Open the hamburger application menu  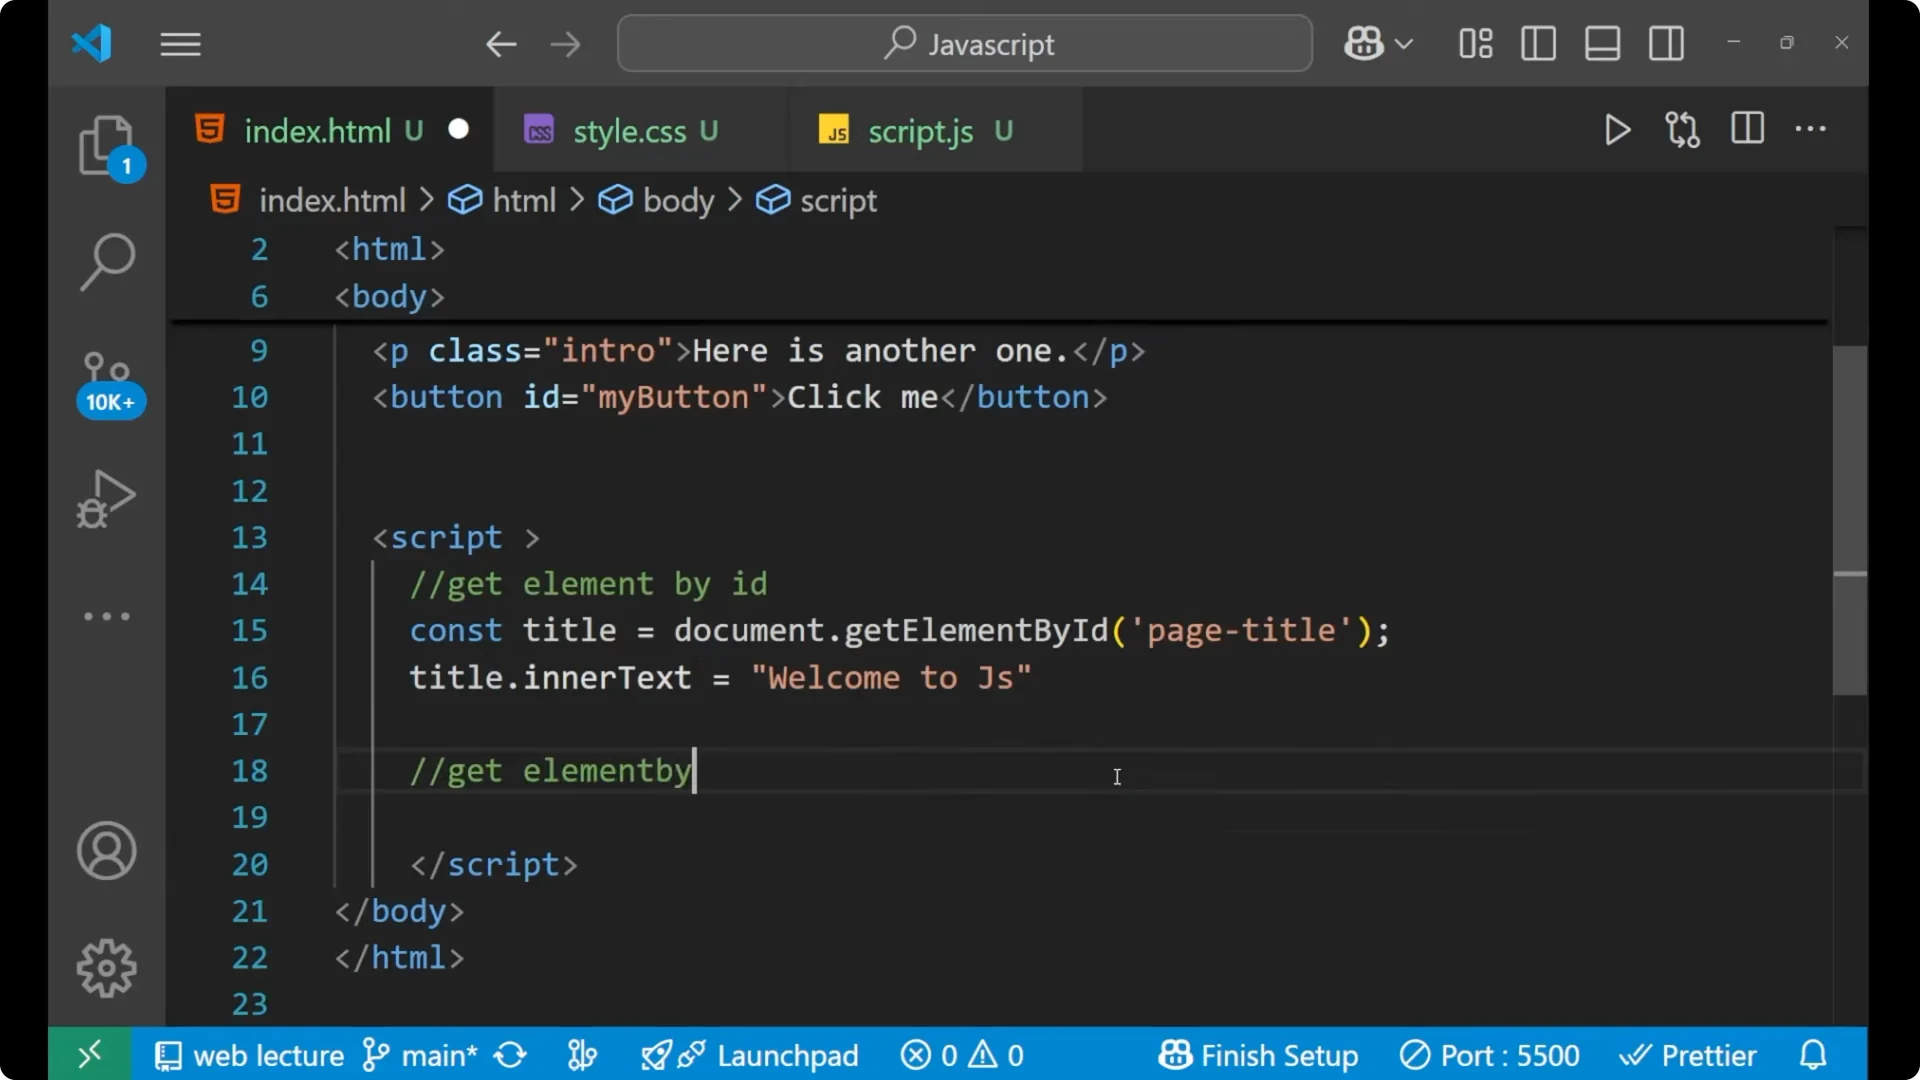pyautogui.click(x=180, y=44)
